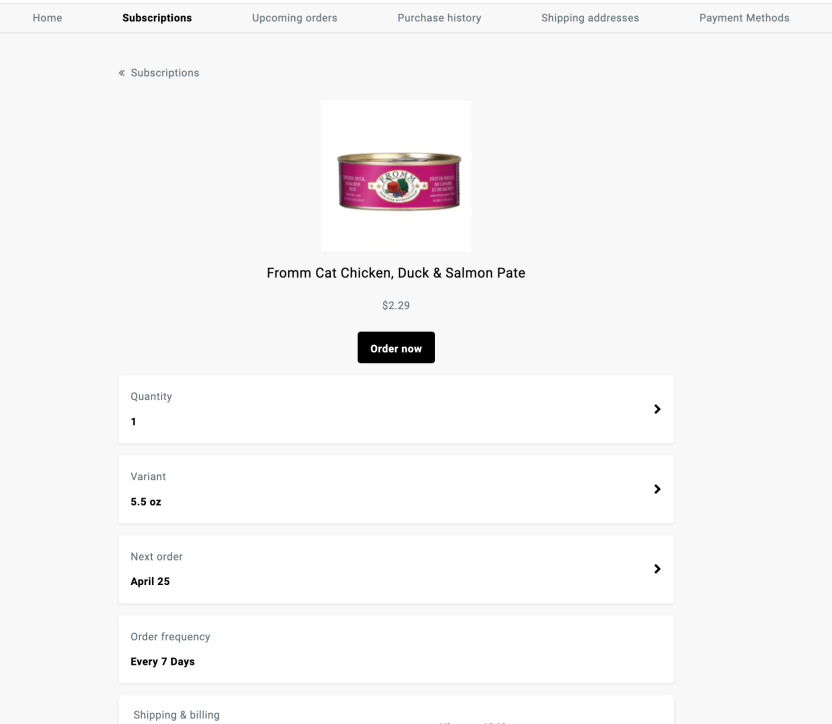
Task: Click the Fromm cat food can image
Action: click(x=396, y=177)
